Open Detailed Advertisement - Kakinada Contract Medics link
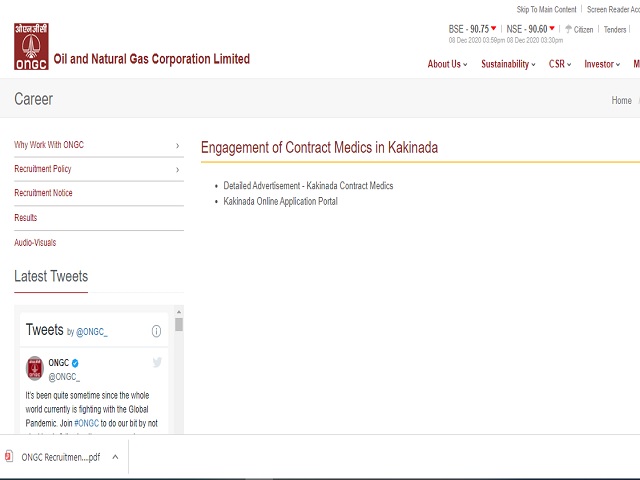Screen dimensions: 640x480 click(308, 186)
